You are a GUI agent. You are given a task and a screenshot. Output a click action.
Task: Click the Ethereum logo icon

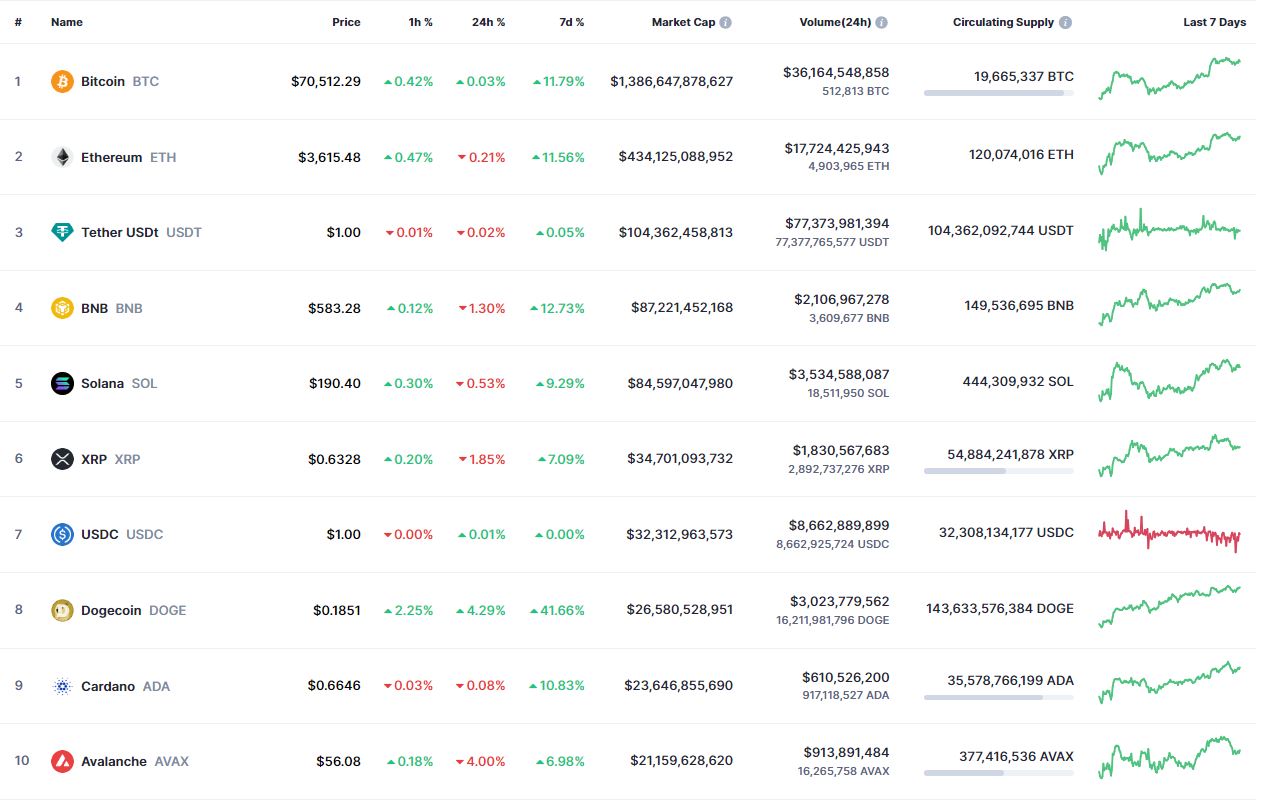(62, 157)
